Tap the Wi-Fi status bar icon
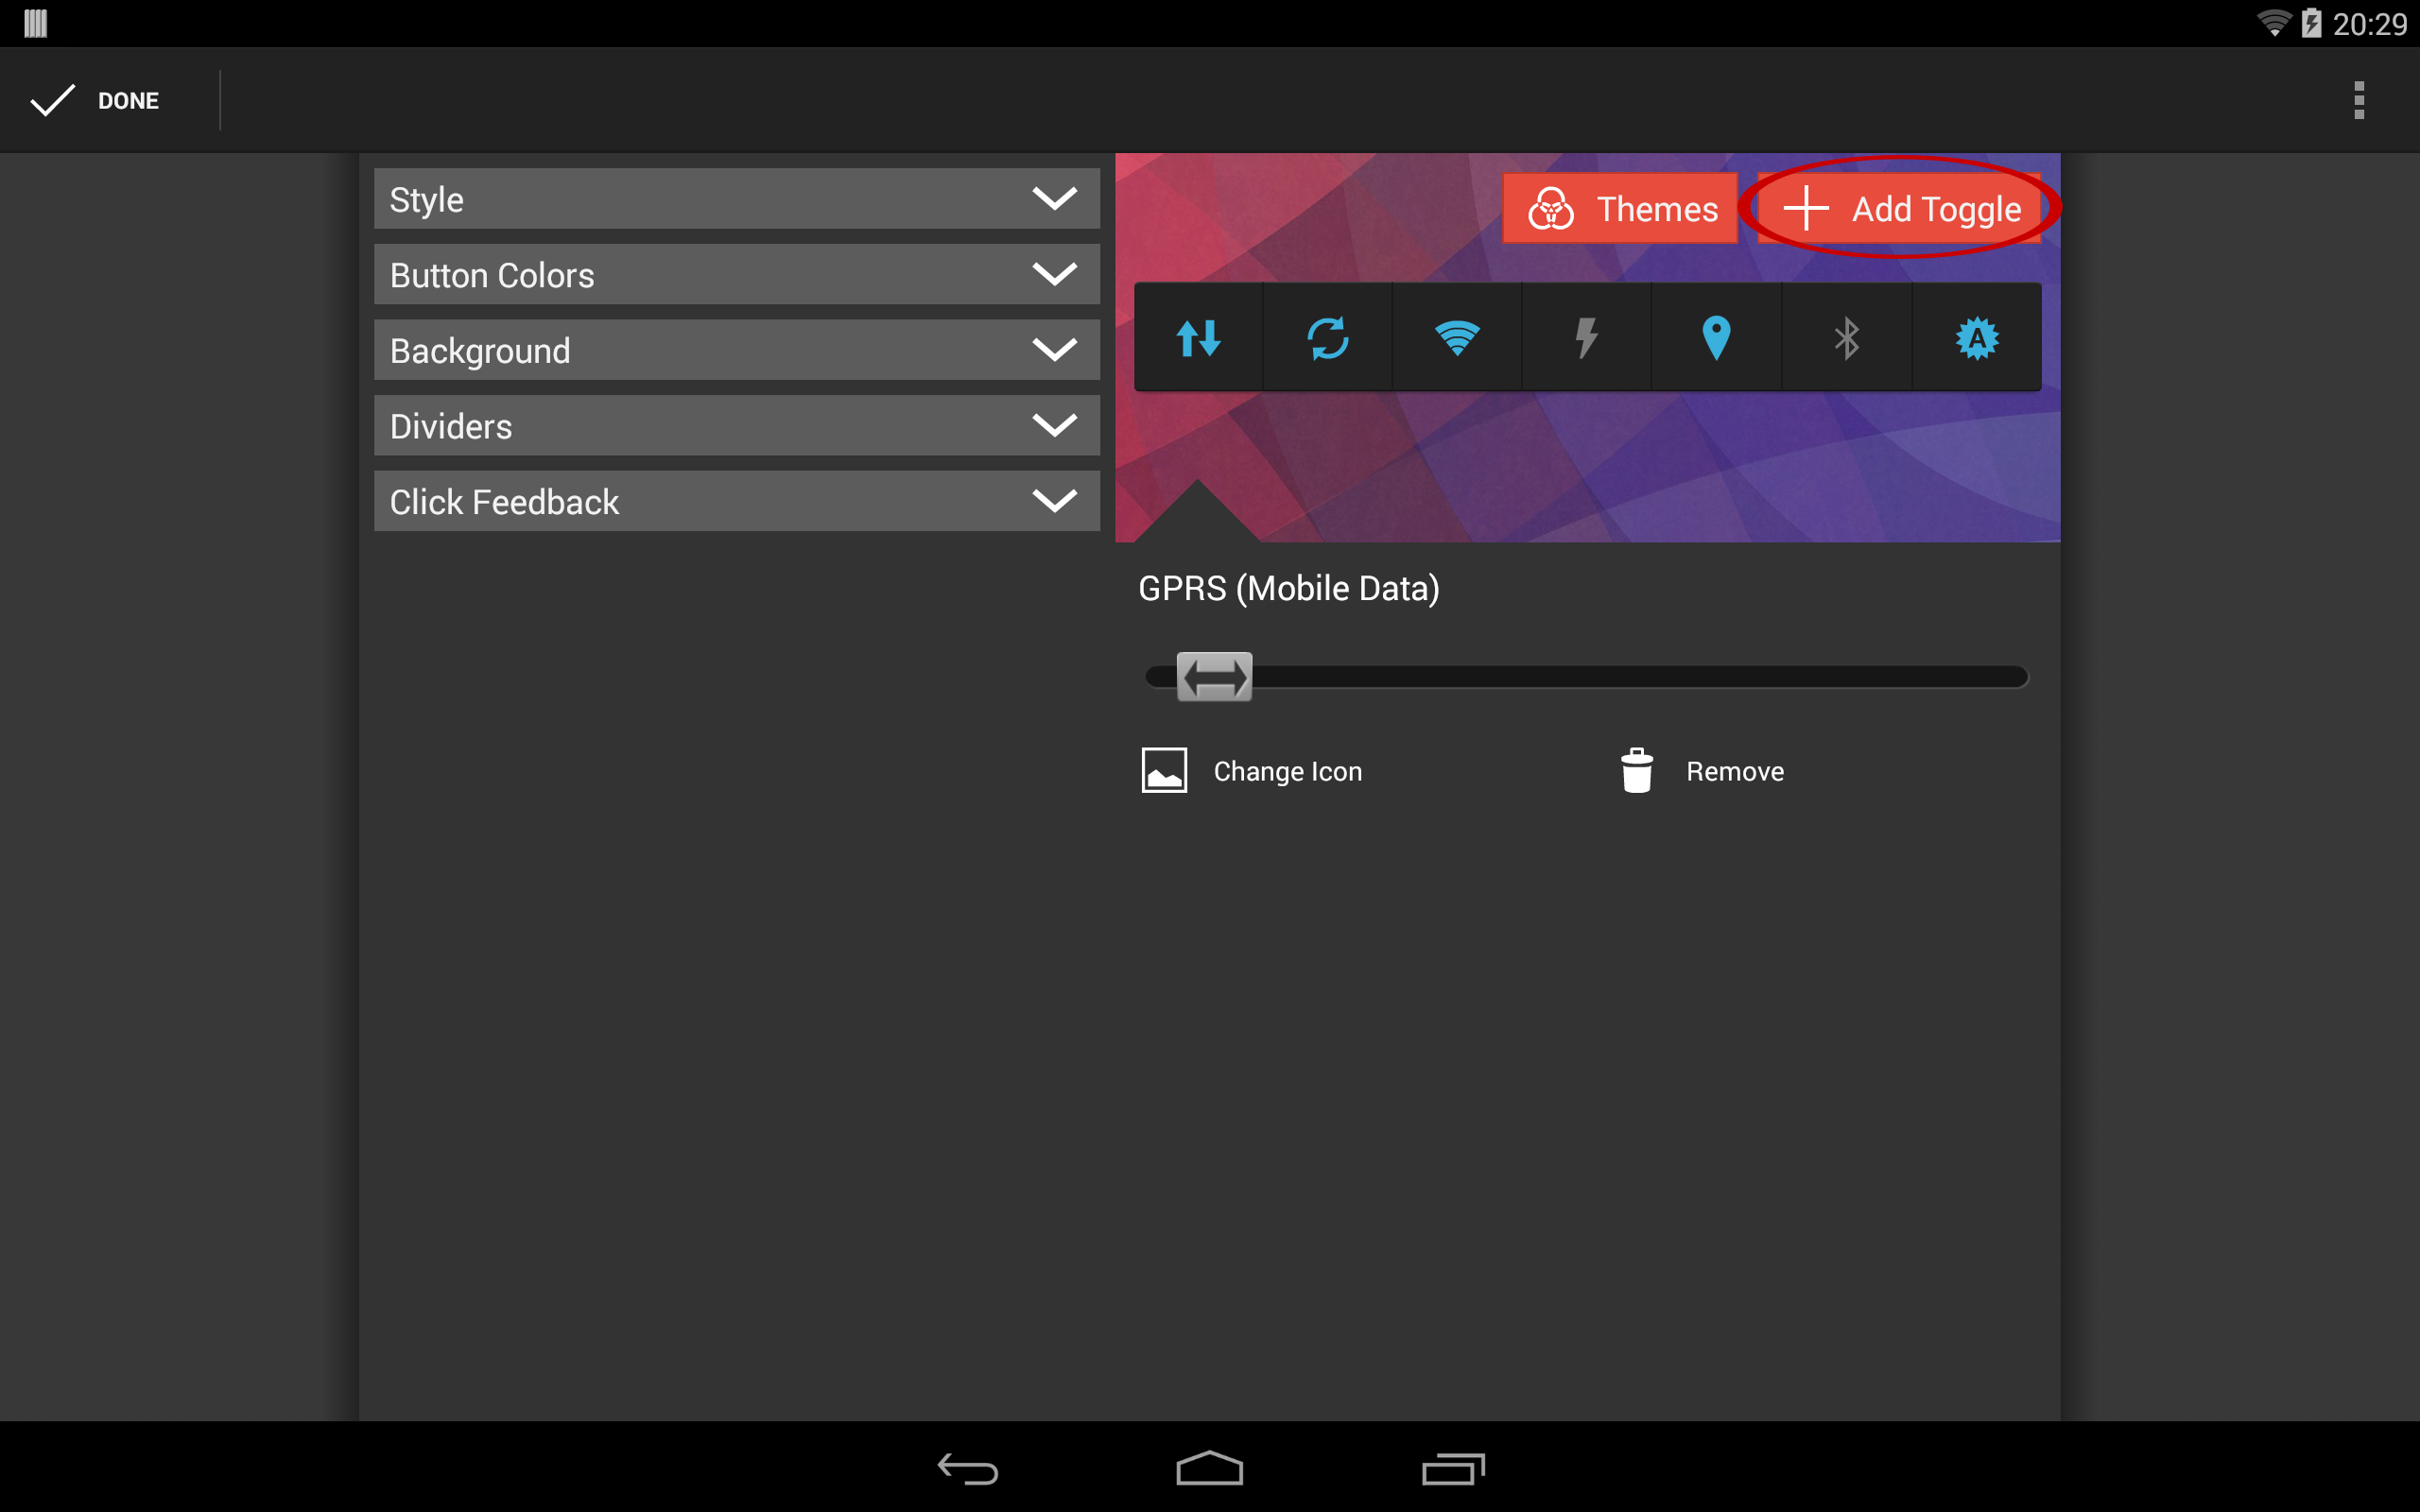Screen dimensions: 2420x1512 click(2274, 23)
